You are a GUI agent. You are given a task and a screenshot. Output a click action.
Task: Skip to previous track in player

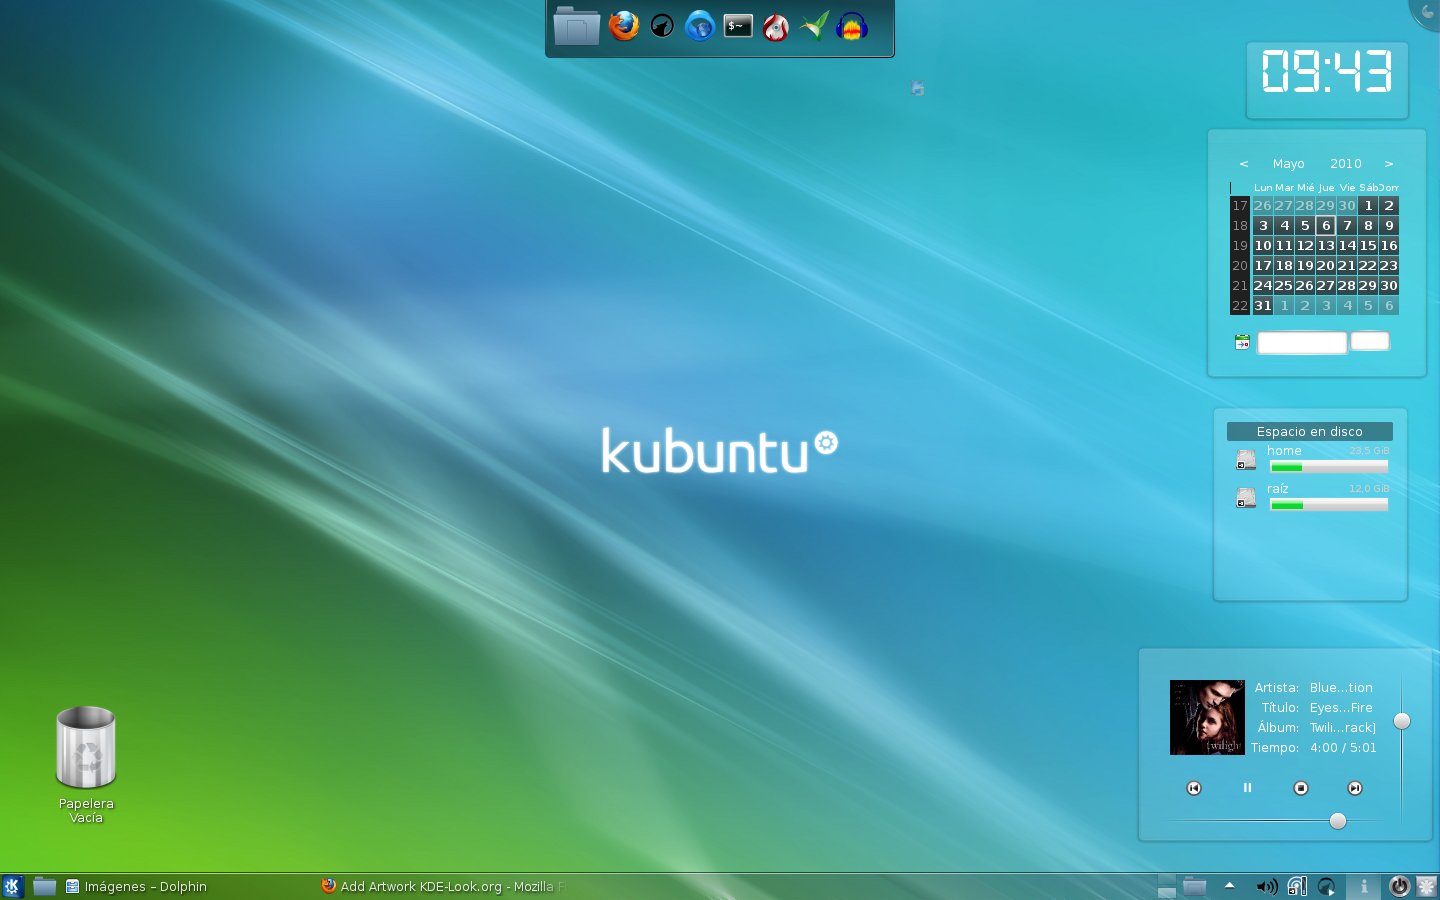tap(1194, 788)
